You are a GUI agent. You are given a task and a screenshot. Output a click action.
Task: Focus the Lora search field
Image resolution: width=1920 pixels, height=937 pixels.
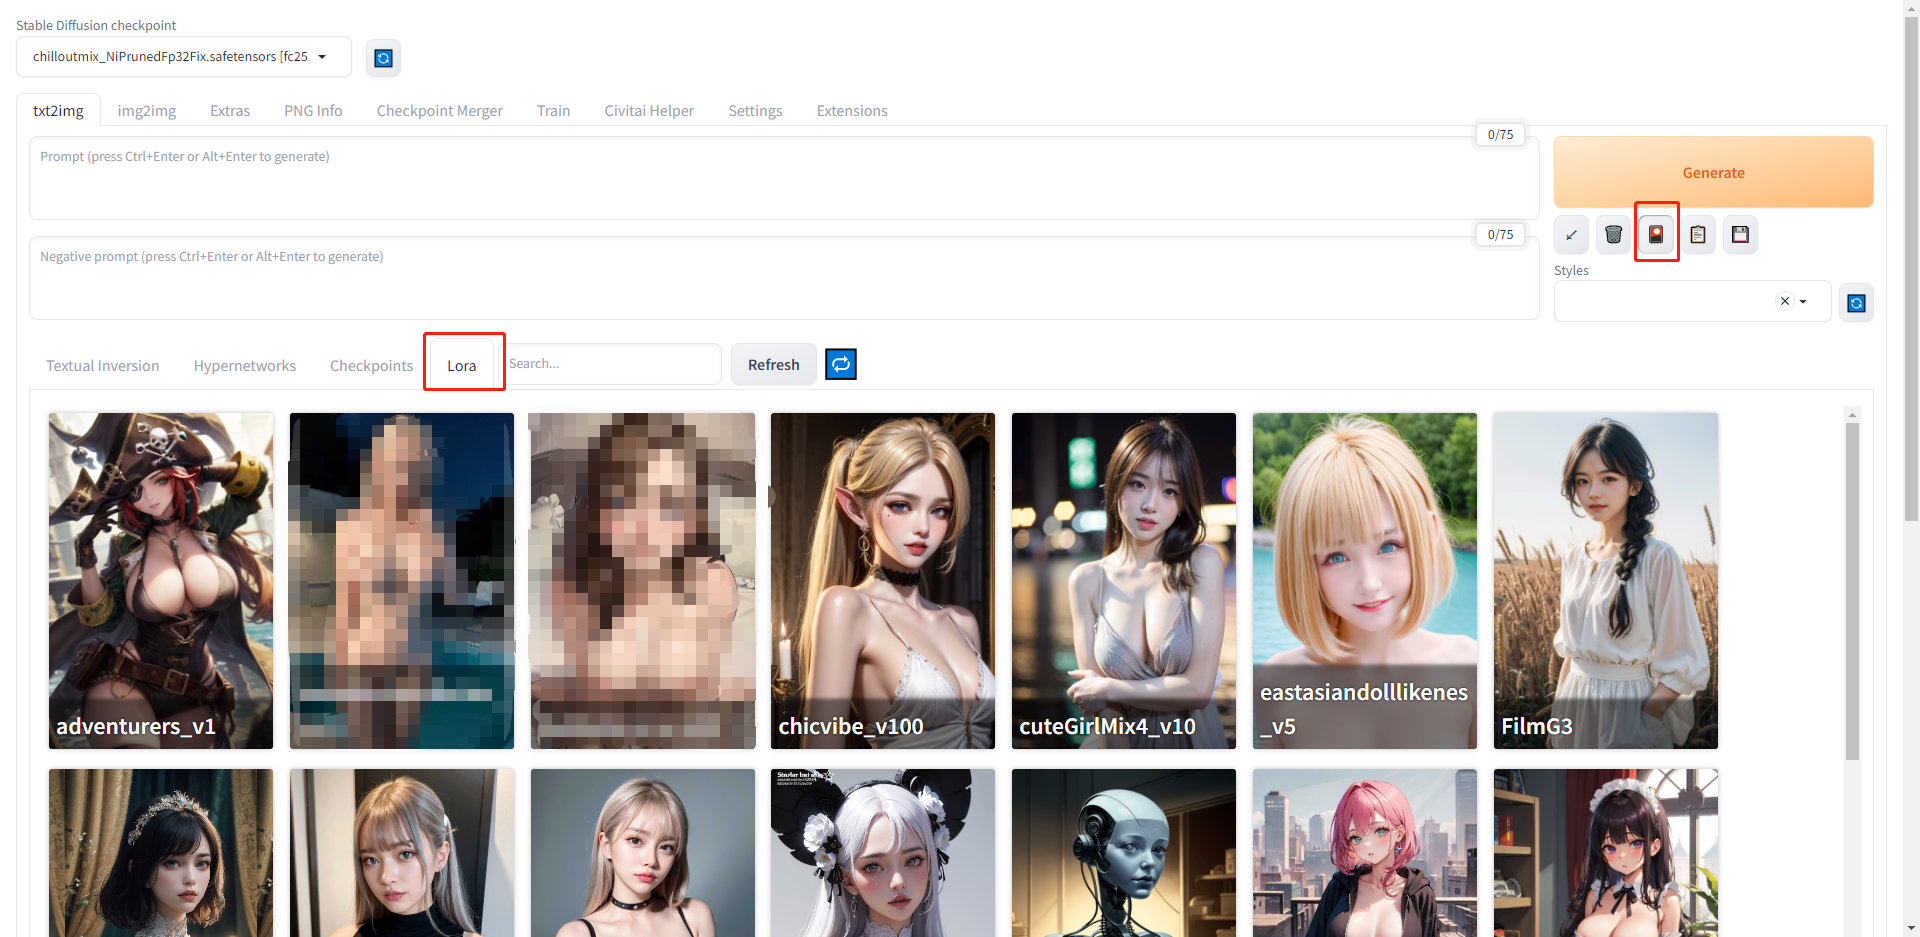pos(612,364)
